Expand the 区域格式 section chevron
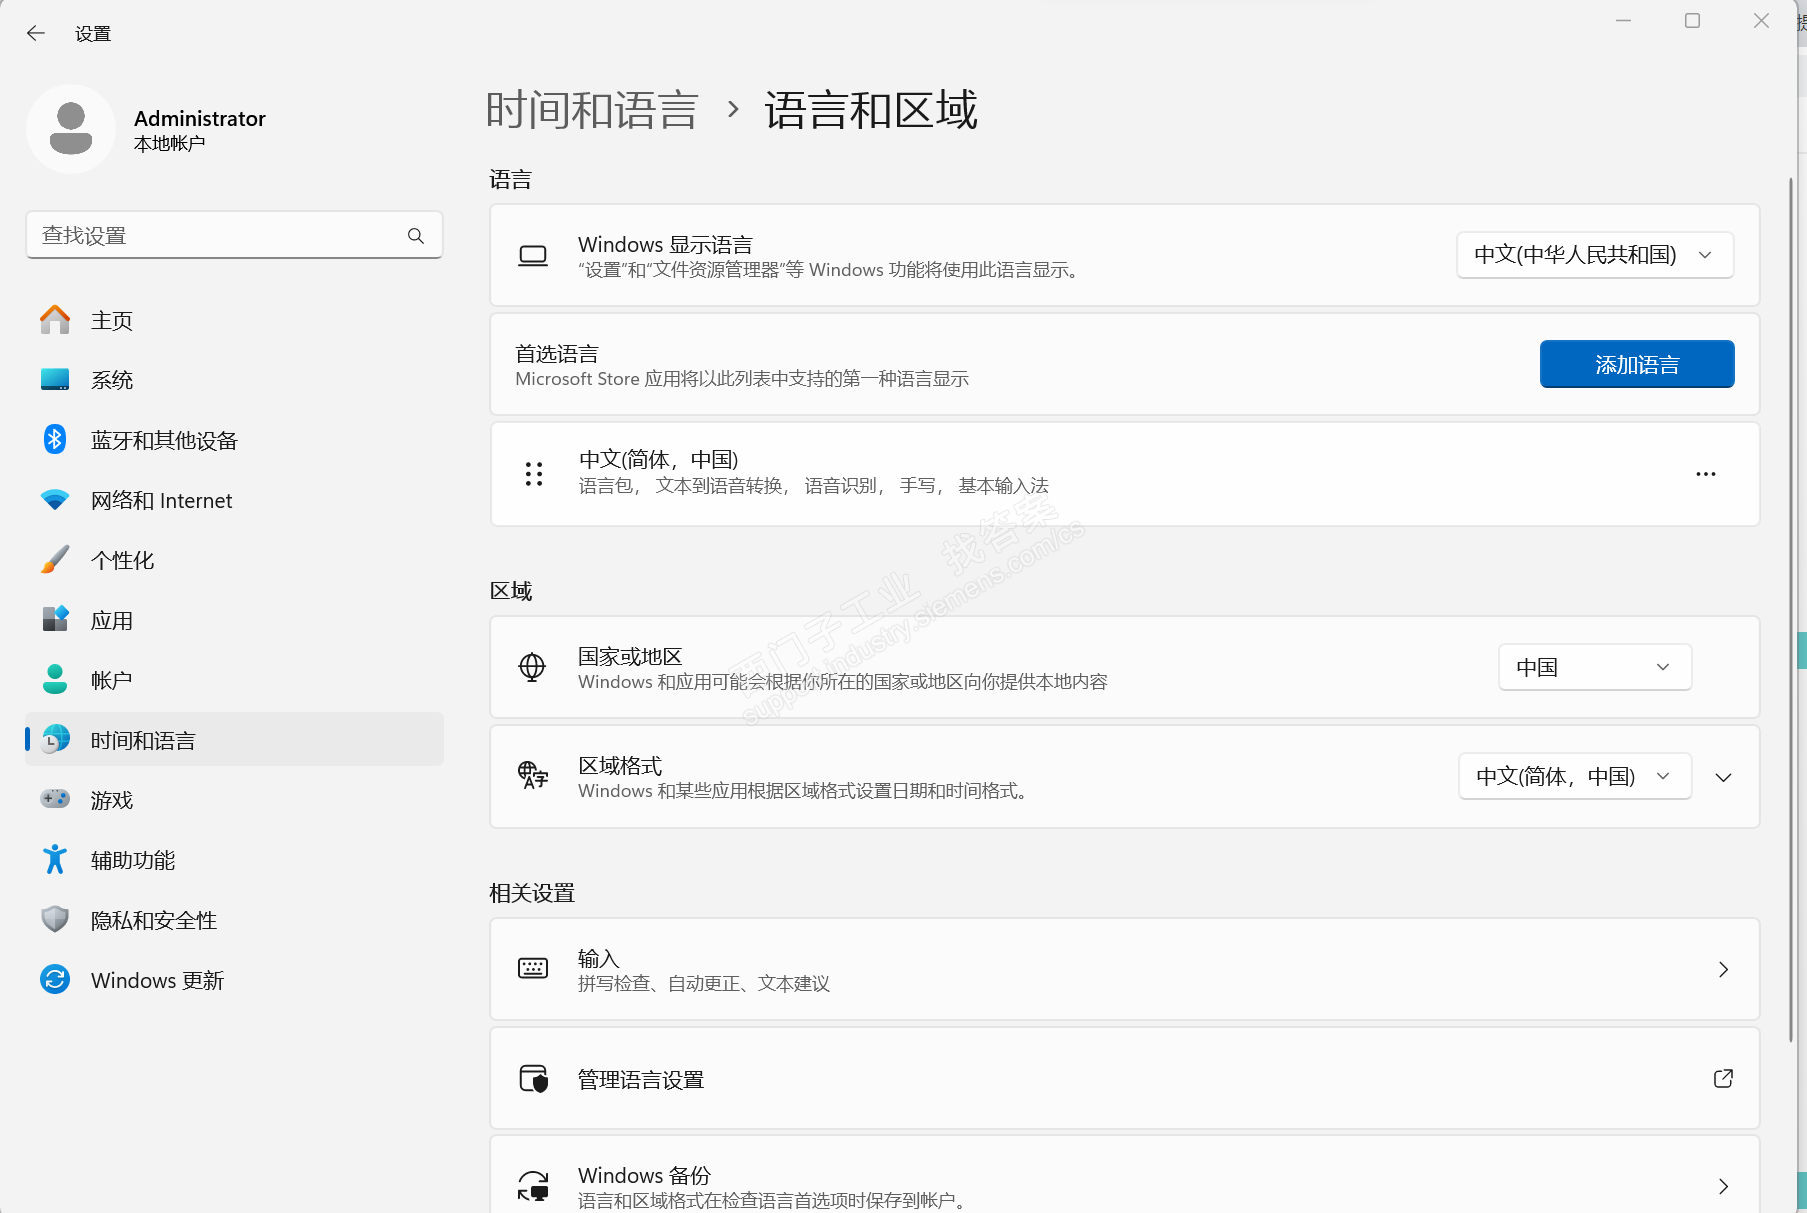The height and width of the screenshot is (1213, 1807). (x=1724, y=777)
